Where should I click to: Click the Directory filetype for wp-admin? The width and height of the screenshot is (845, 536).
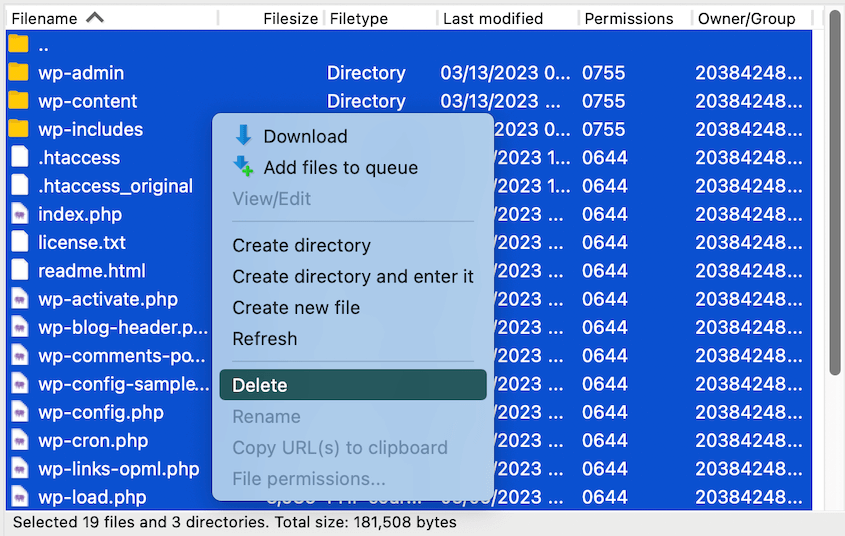[x=366, y=73]
